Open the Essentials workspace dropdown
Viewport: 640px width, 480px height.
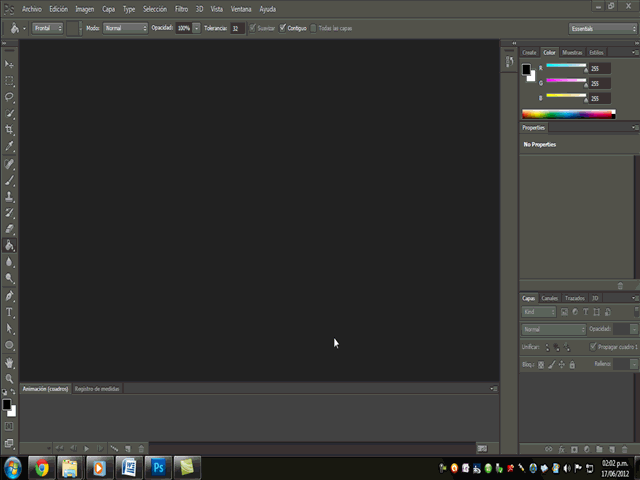point(602,29)
